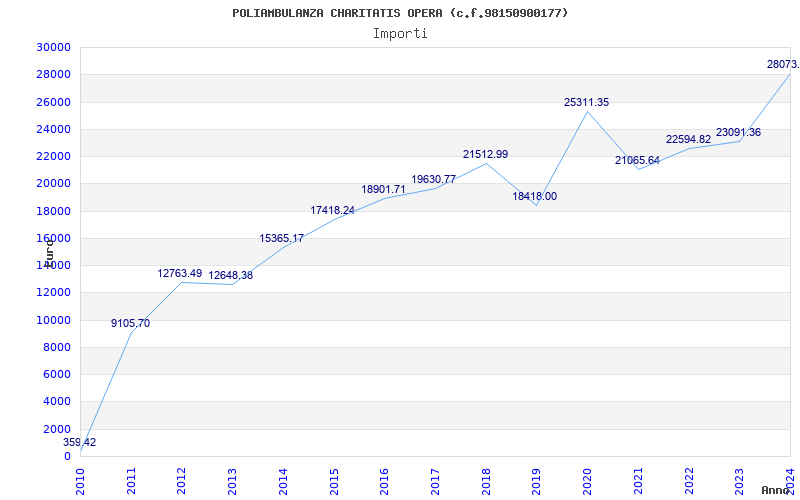This screenshot has width=800, height=500.
Task: Click the x-axis year 2013
Action: (232, 481)
